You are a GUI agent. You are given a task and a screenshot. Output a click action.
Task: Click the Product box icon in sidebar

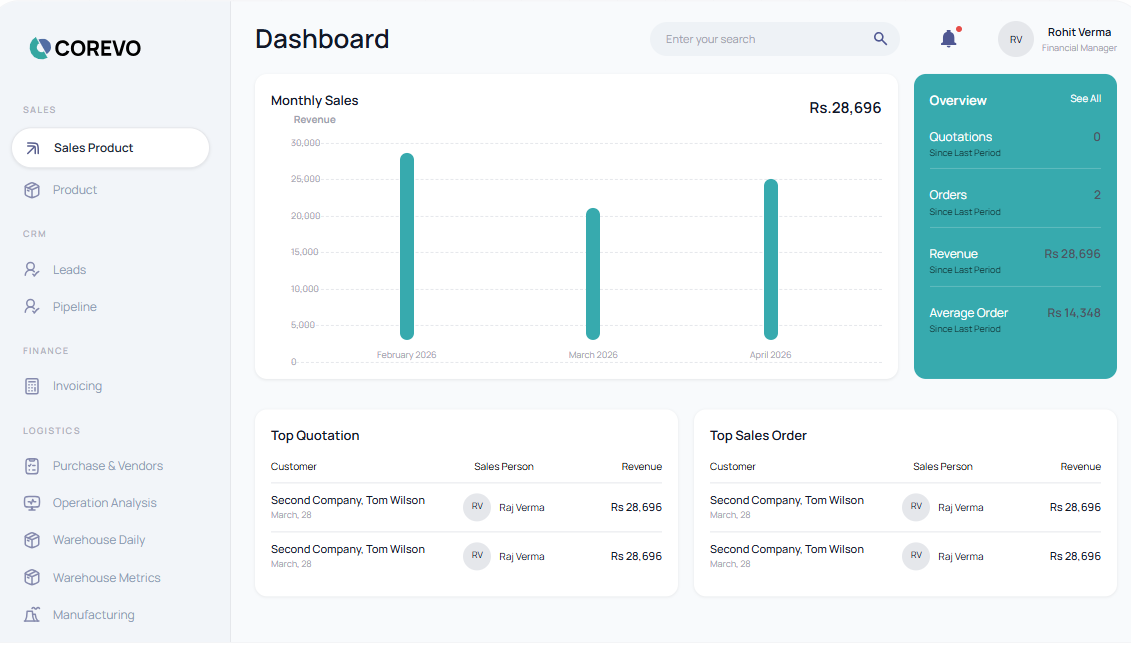[32, 190]
